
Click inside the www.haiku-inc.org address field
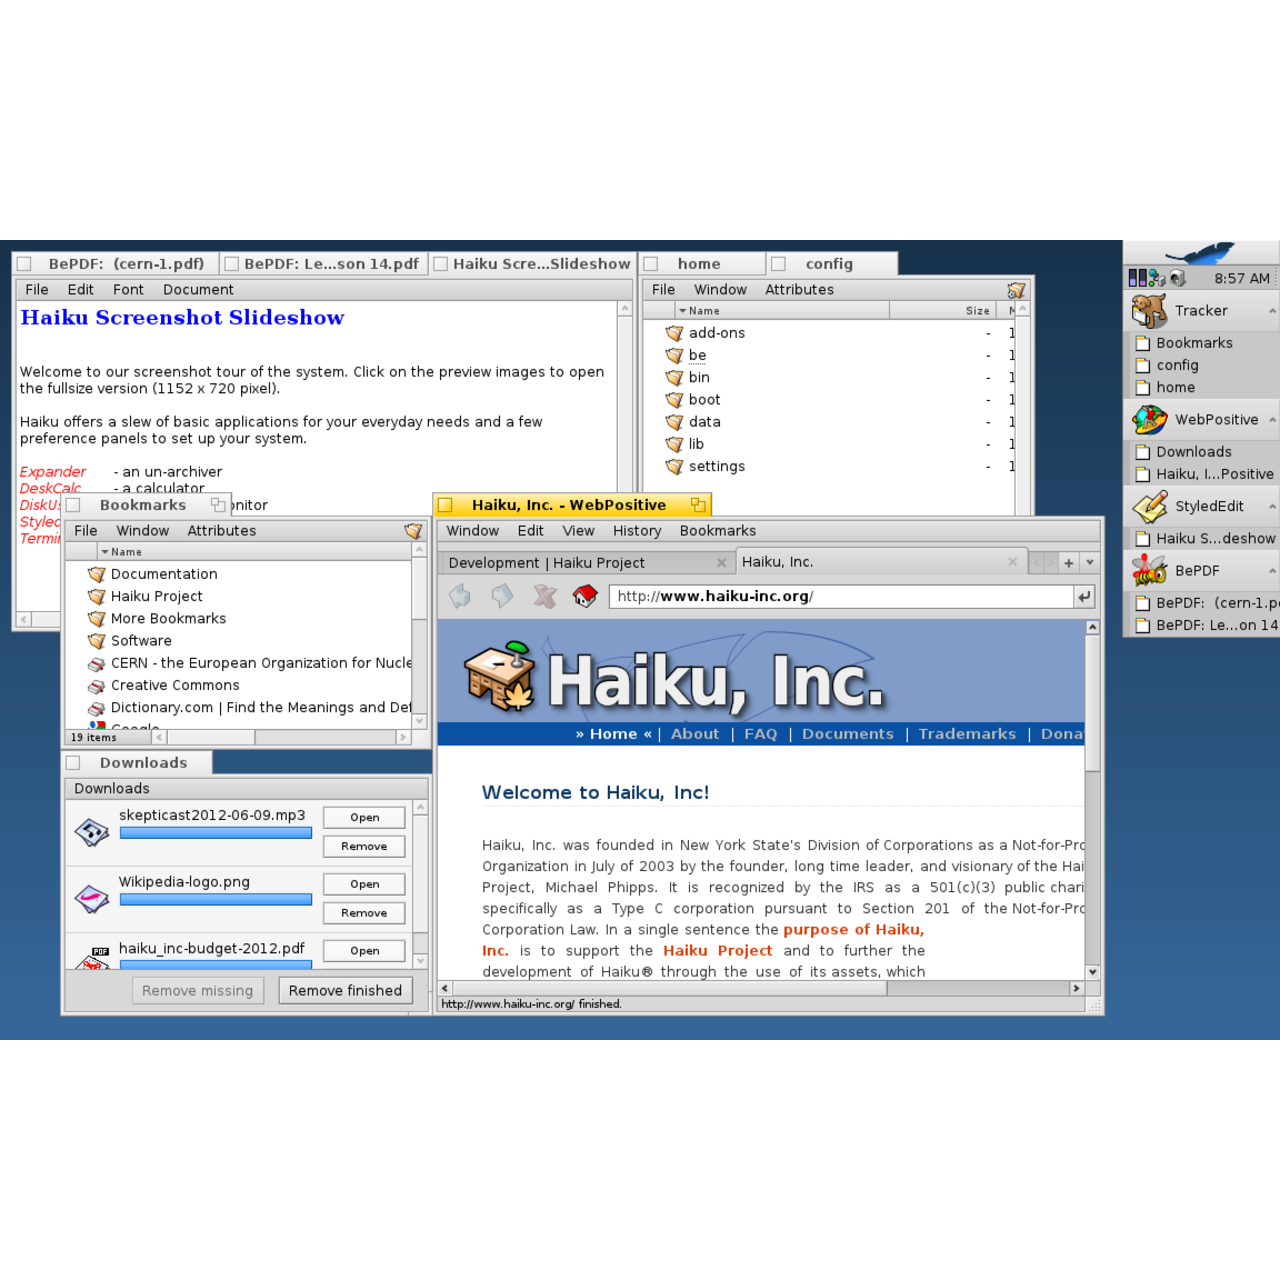coord(800,596)
